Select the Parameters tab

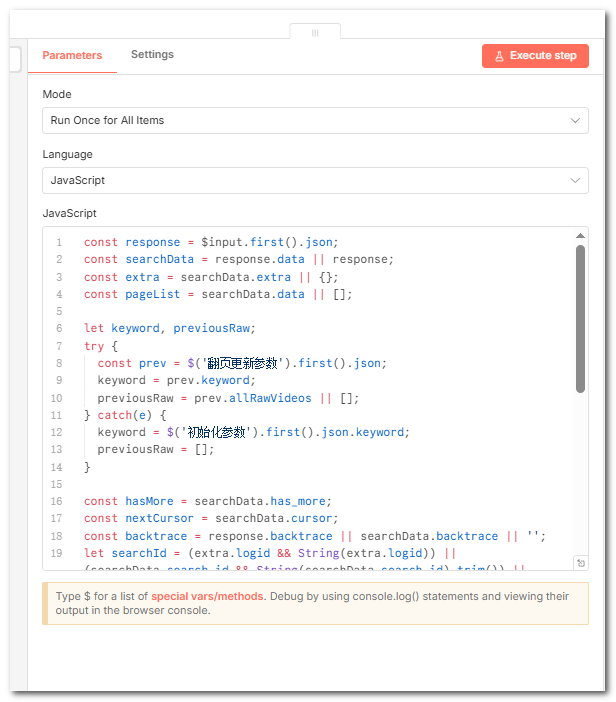[x=72, y=56]
